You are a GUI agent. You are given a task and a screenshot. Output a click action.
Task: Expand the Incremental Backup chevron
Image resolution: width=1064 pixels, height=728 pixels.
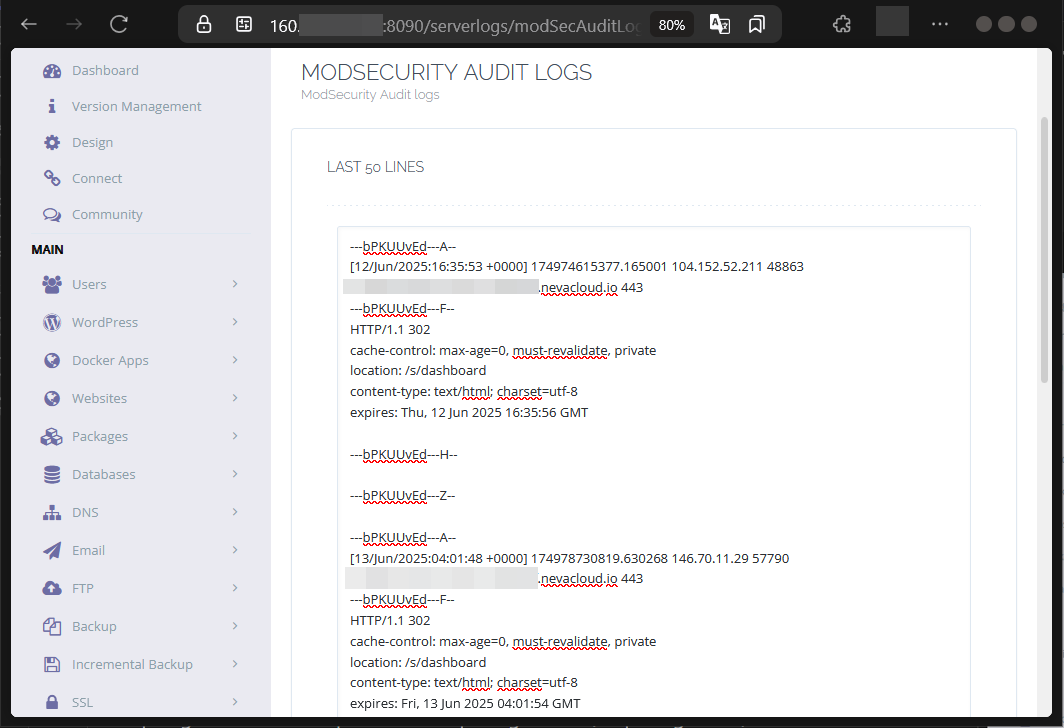coord(235,664)
